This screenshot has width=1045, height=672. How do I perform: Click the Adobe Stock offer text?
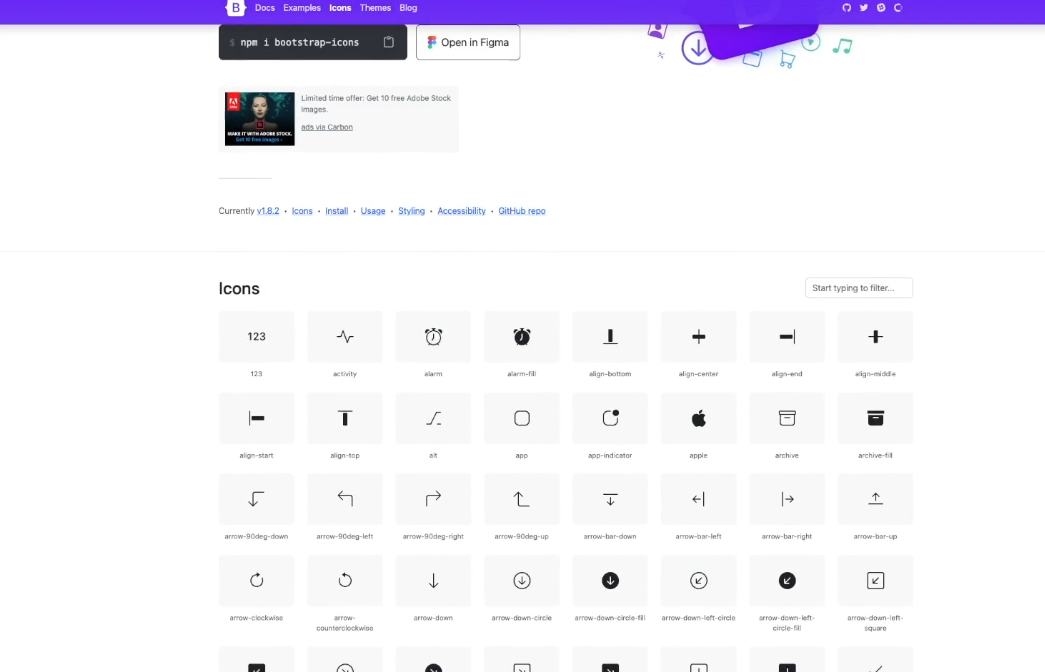(376, 103)
